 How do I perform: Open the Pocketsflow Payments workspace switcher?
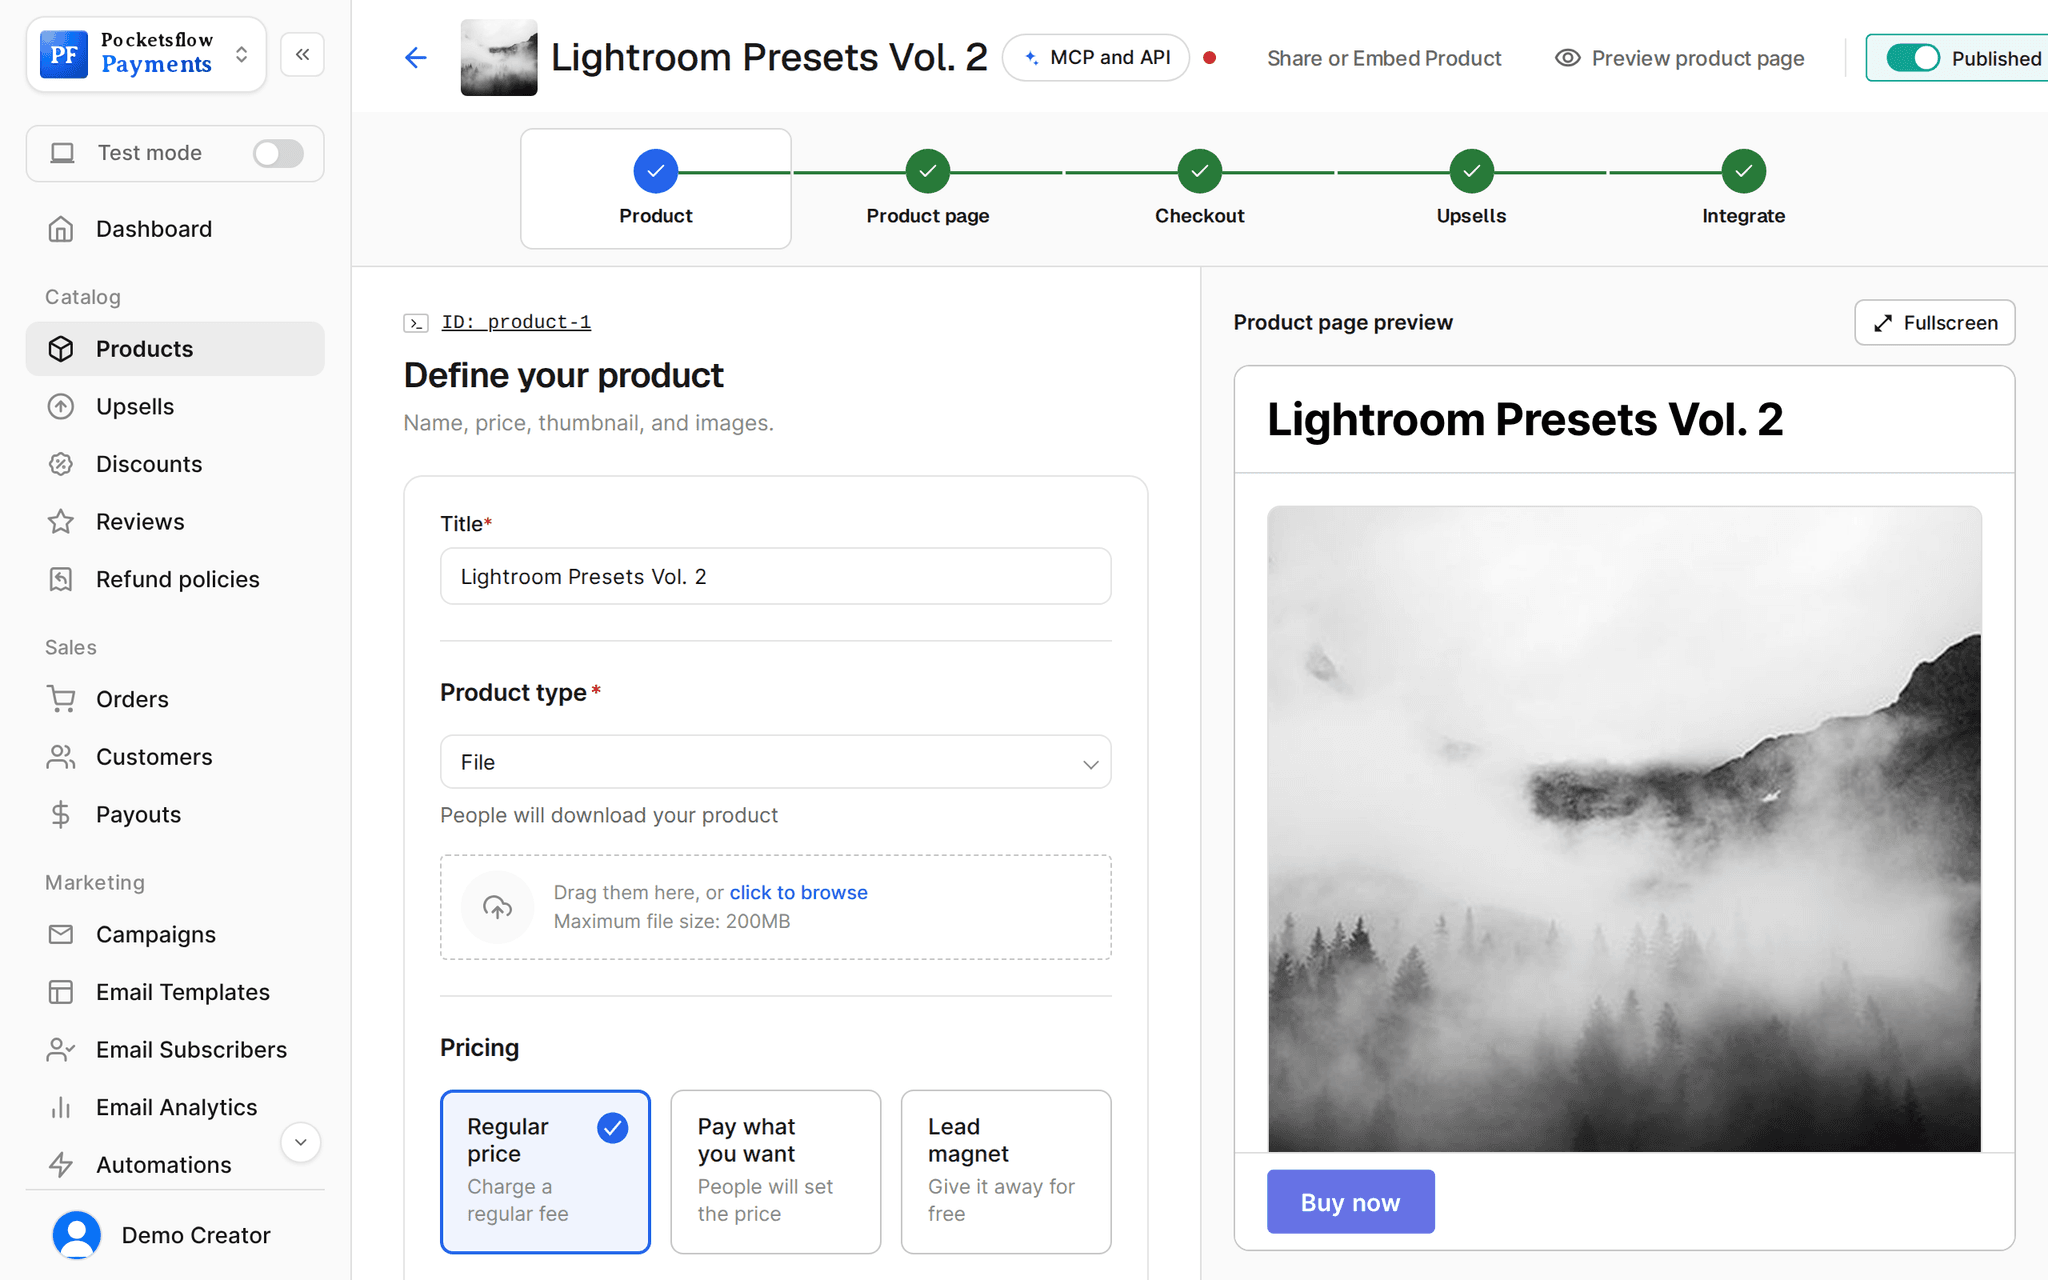coord(146,54)
